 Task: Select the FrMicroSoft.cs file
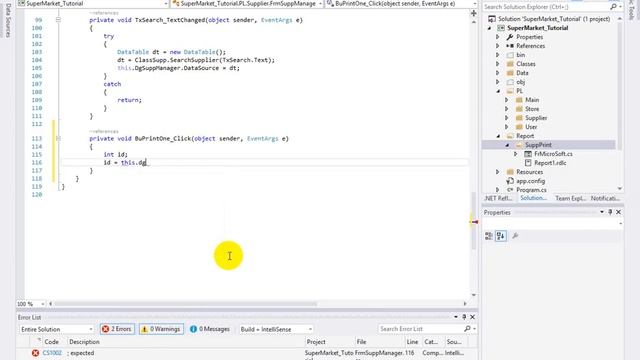pyautogui.click(x=553, y=154)
